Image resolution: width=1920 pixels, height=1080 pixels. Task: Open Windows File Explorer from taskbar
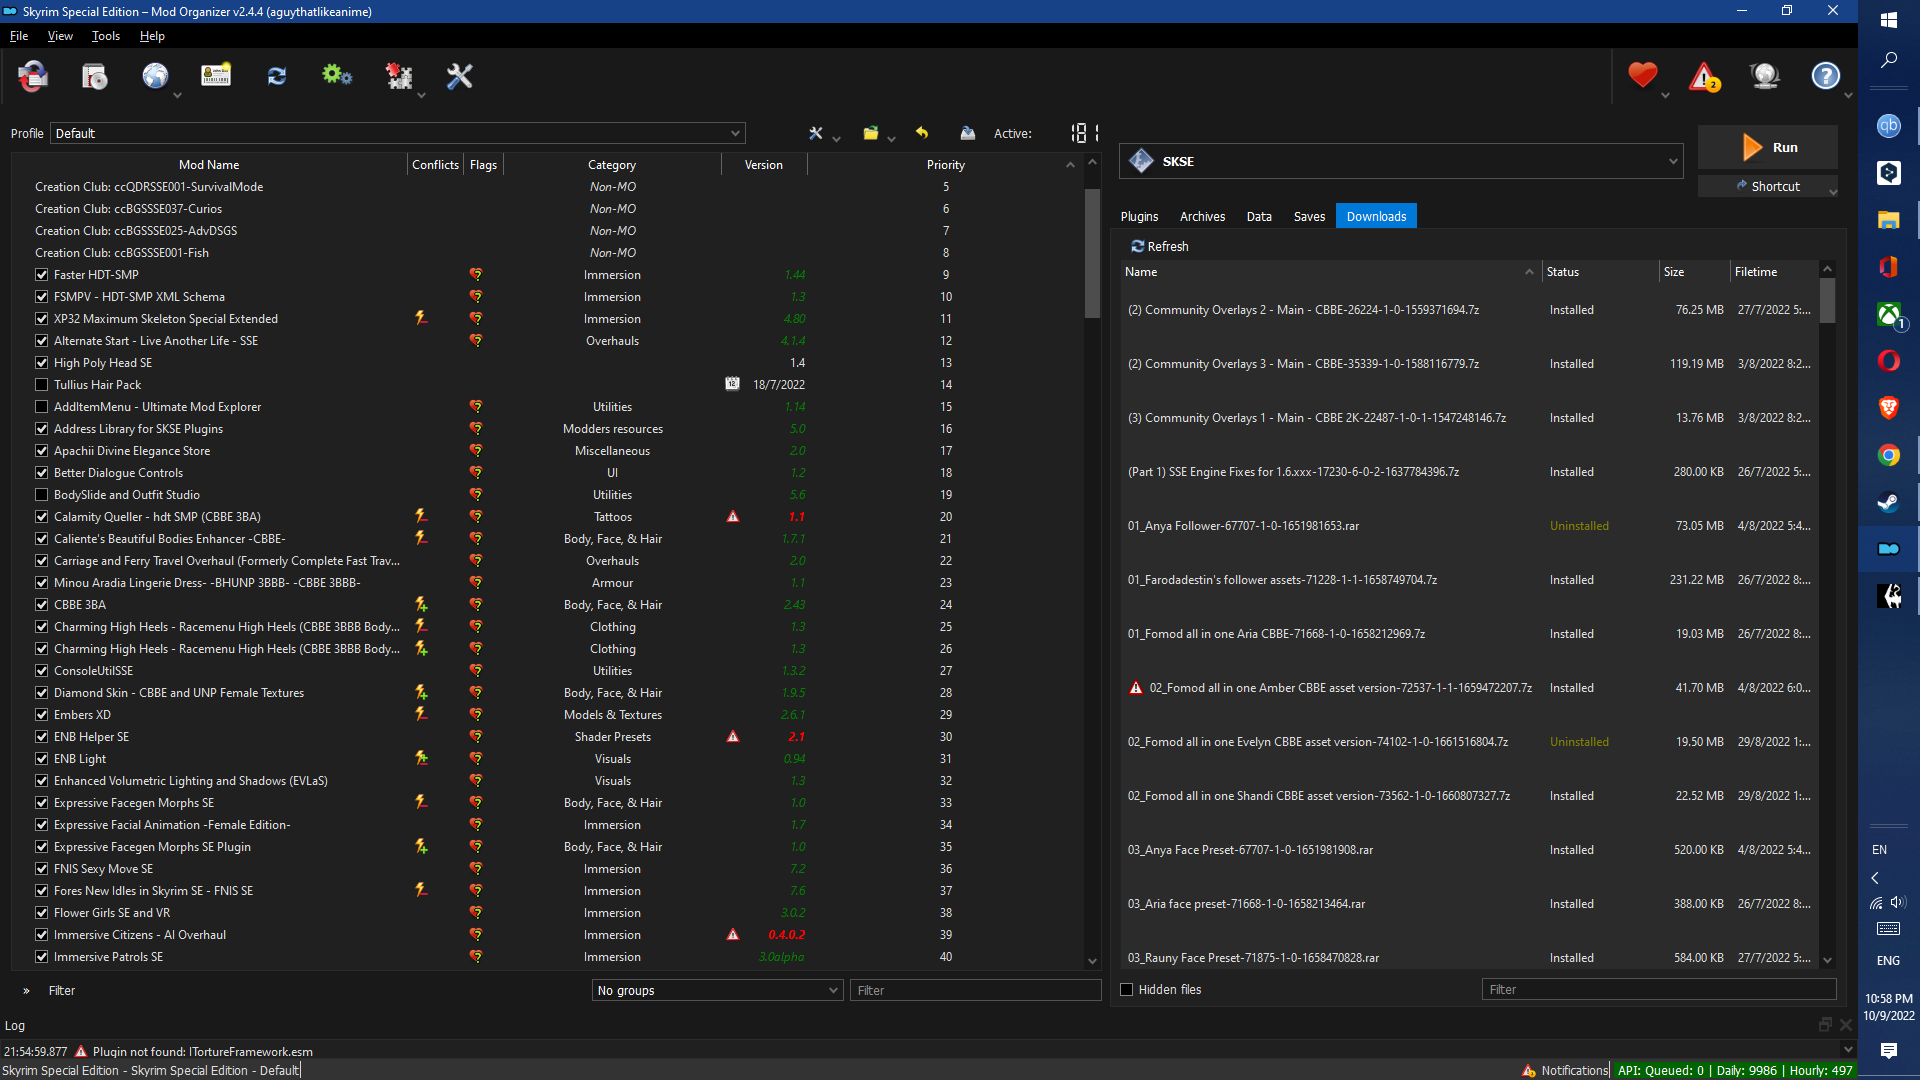click(1888, 220)
